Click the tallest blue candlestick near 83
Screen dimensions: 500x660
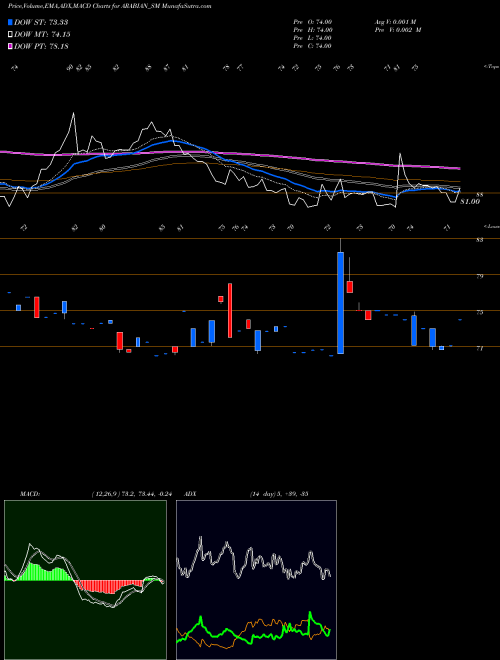point(340,303)
